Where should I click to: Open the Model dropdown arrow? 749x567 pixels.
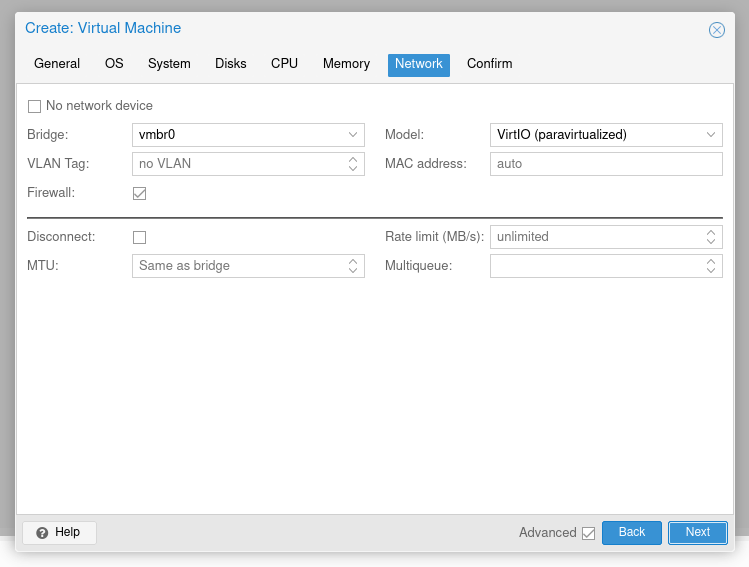tap(711, 135)
